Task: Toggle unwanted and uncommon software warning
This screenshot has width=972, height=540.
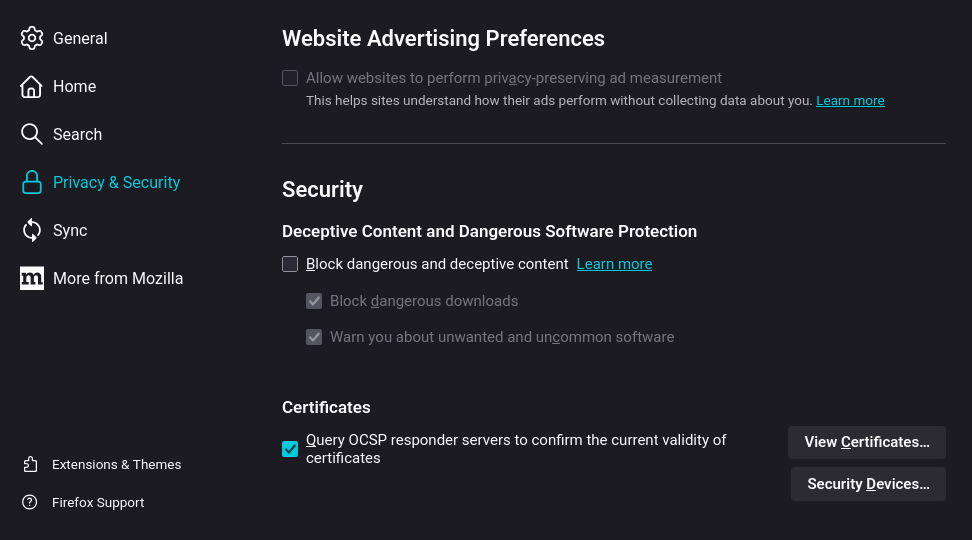Action: point(314,337)
